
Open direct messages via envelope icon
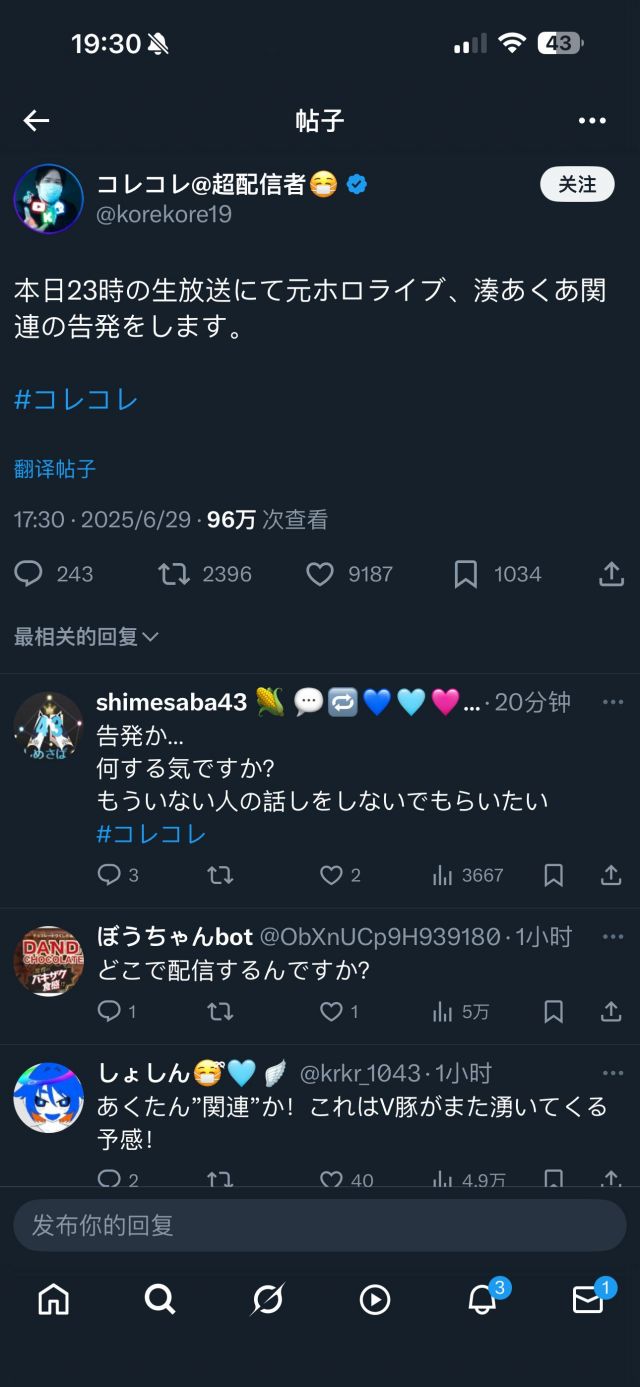tap(588, 1300)
